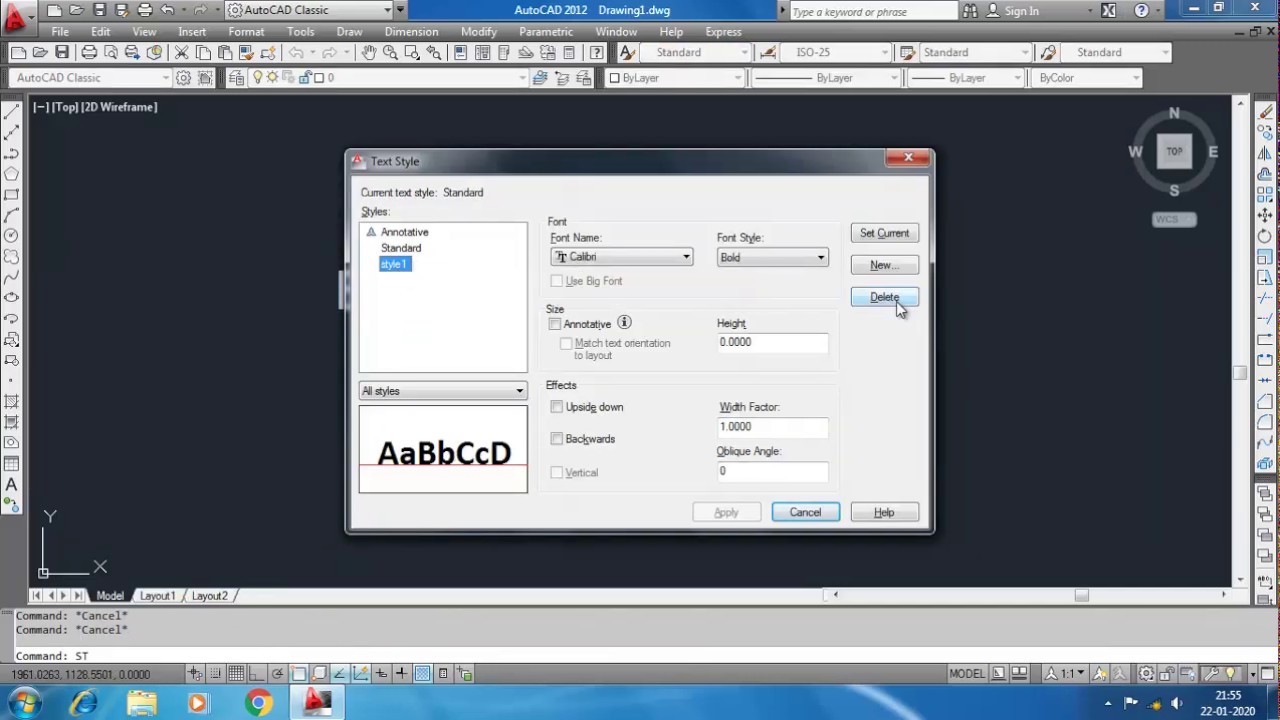Check the Backwards effect
The image size is (1280, 720).
(x=557, y=439)
